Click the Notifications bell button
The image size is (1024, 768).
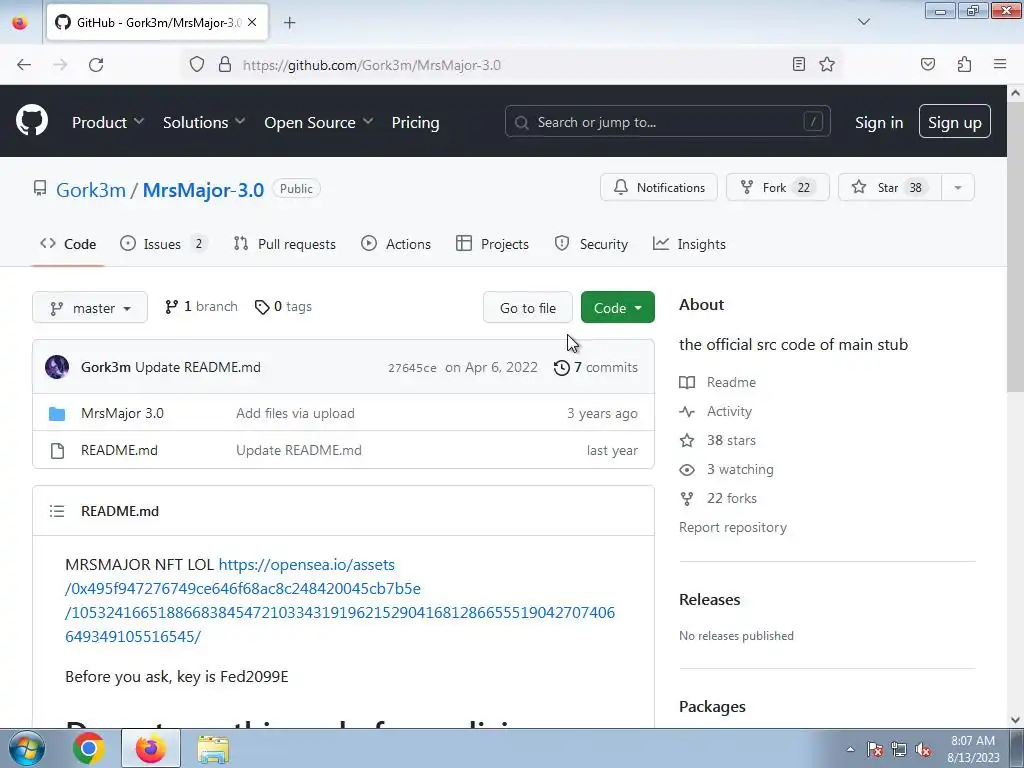pyautogui.click(x=658, y=187)
